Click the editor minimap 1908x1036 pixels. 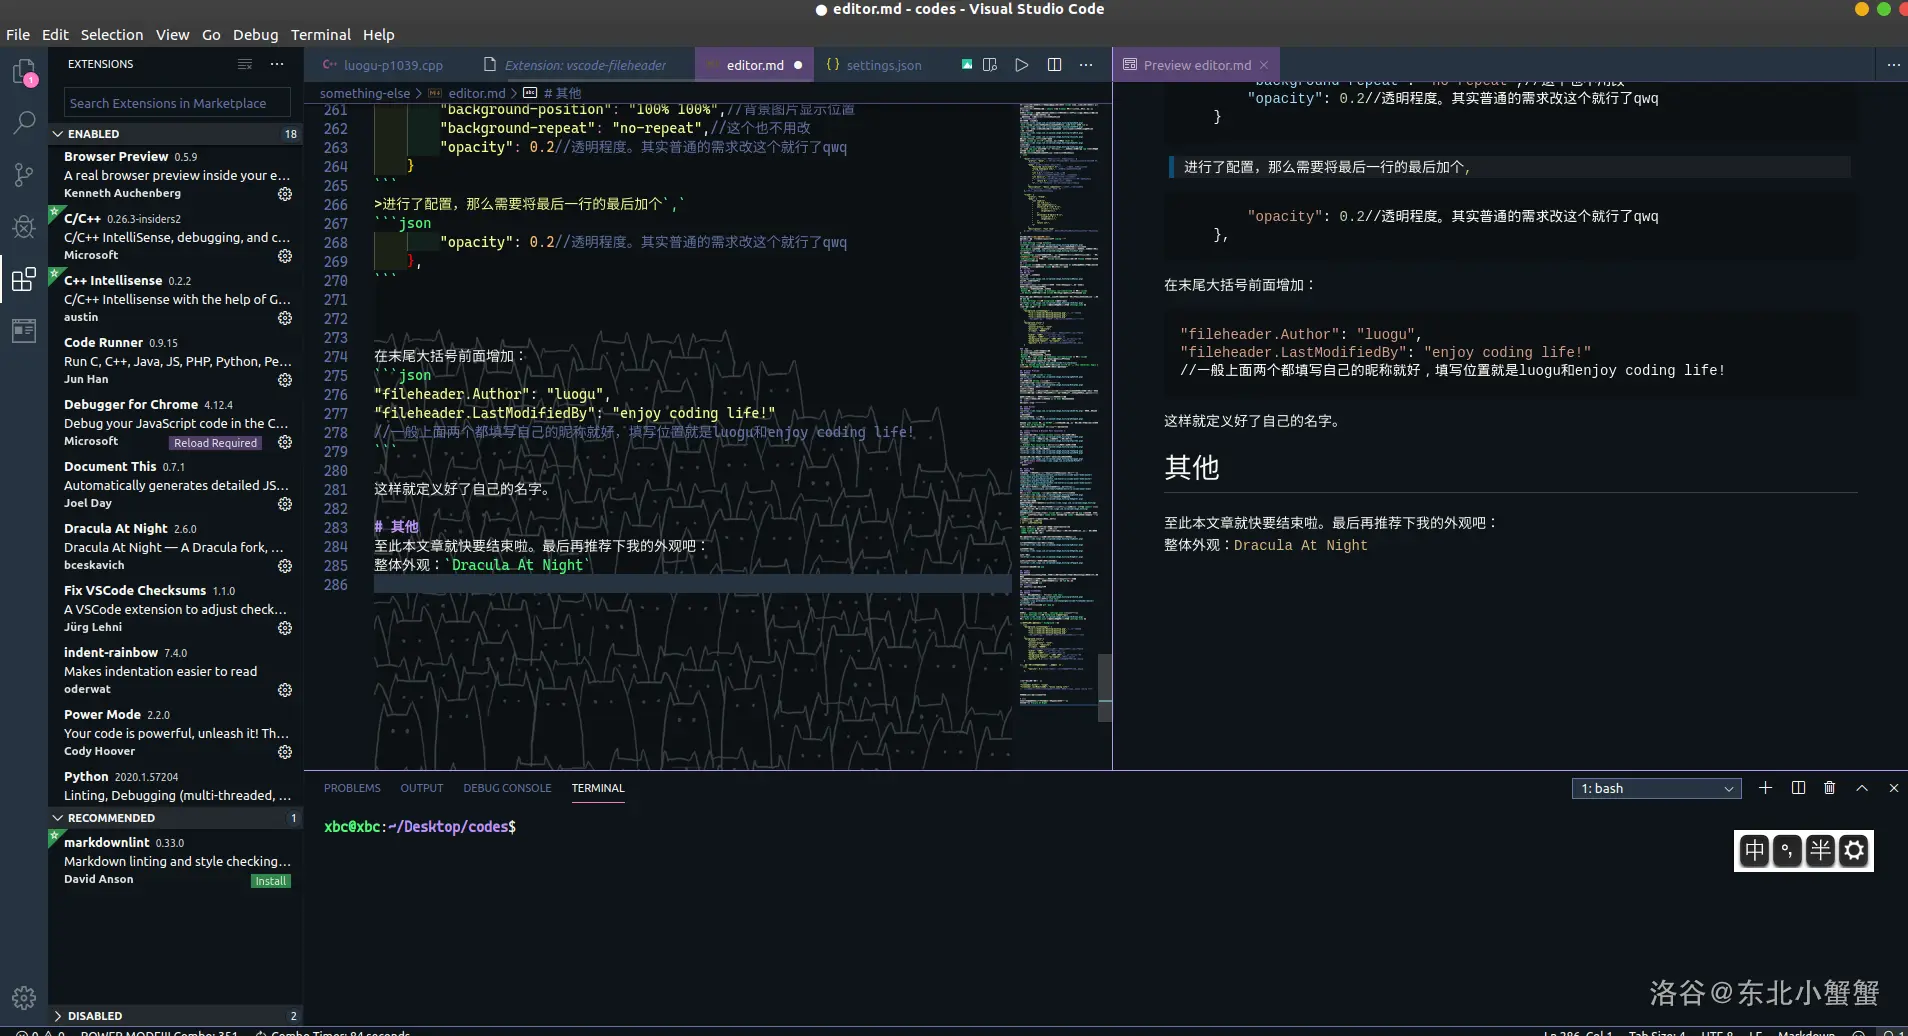click(1058, 404)
